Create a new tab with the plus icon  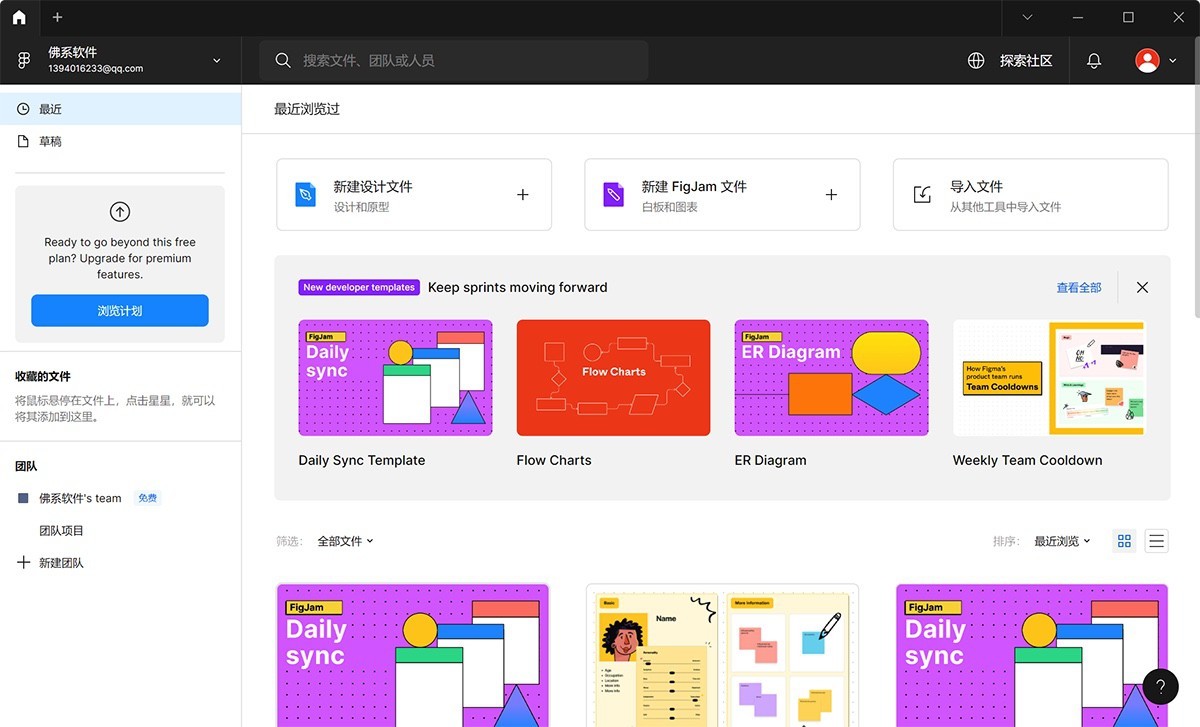(x=57, y=17)
